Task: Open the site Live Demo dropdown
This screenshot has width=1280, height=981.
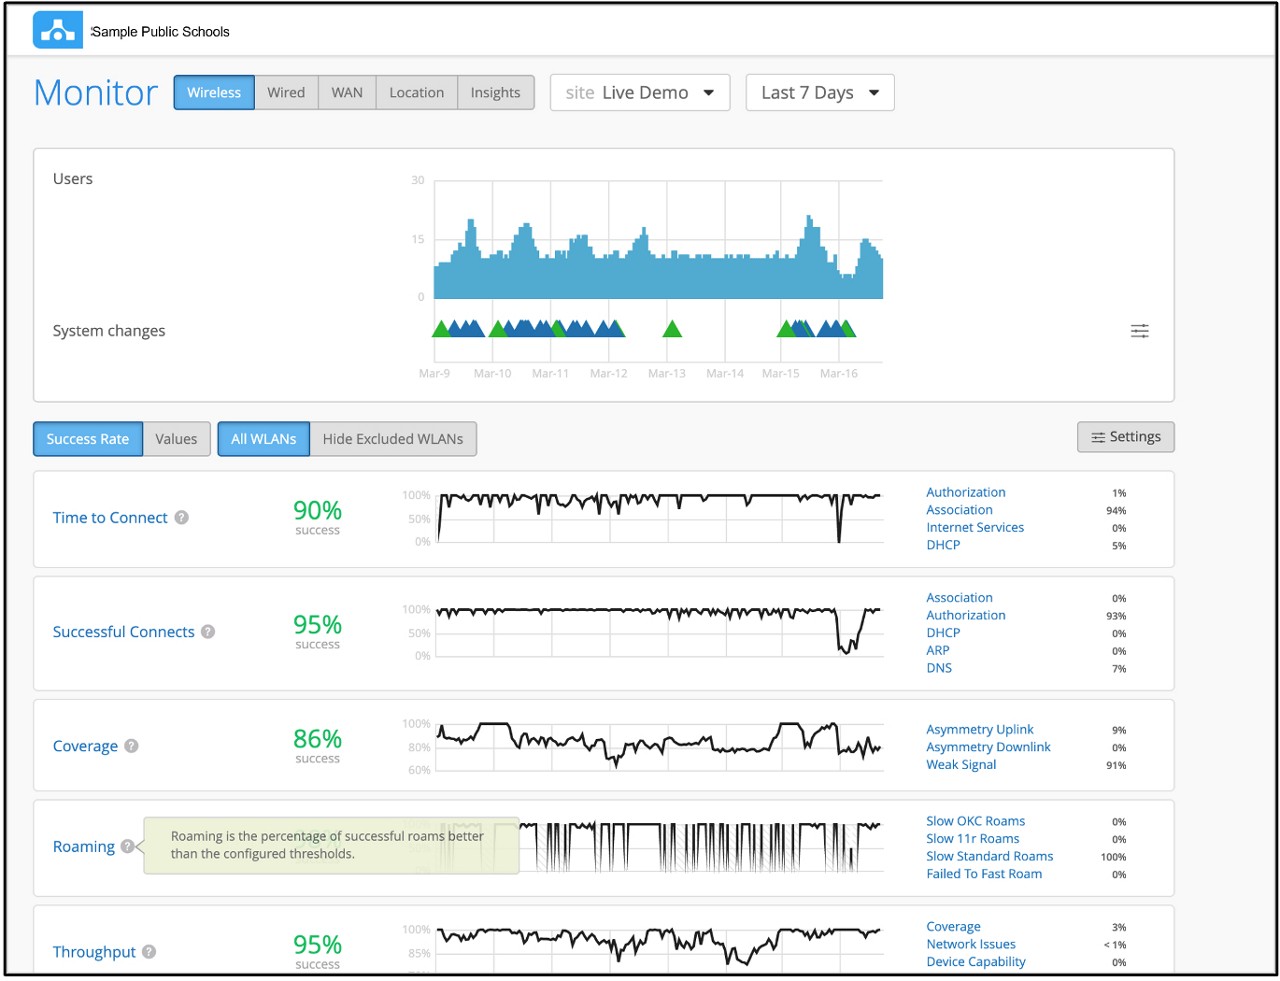Action: coord(639,93)
